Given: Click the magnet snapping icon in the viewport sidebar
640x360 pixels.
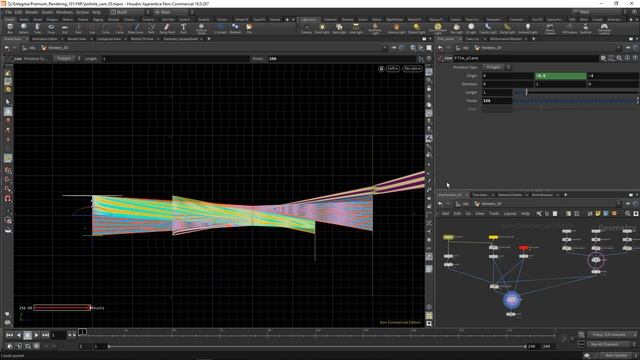Looking at the screenshot, I should [x=8, y=198].
